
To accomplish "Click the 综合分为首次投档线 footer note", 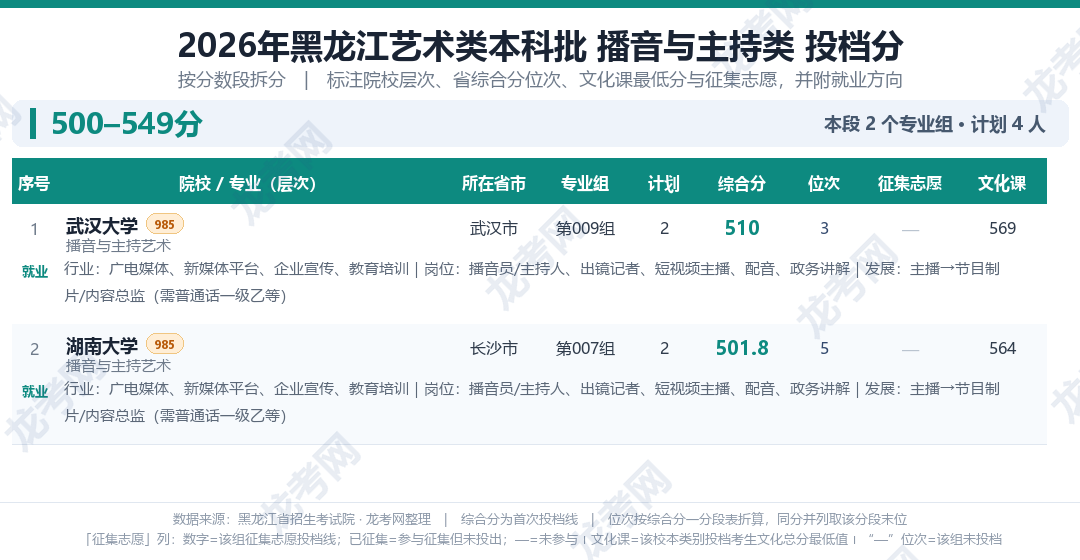I will [x=519, y=519].
